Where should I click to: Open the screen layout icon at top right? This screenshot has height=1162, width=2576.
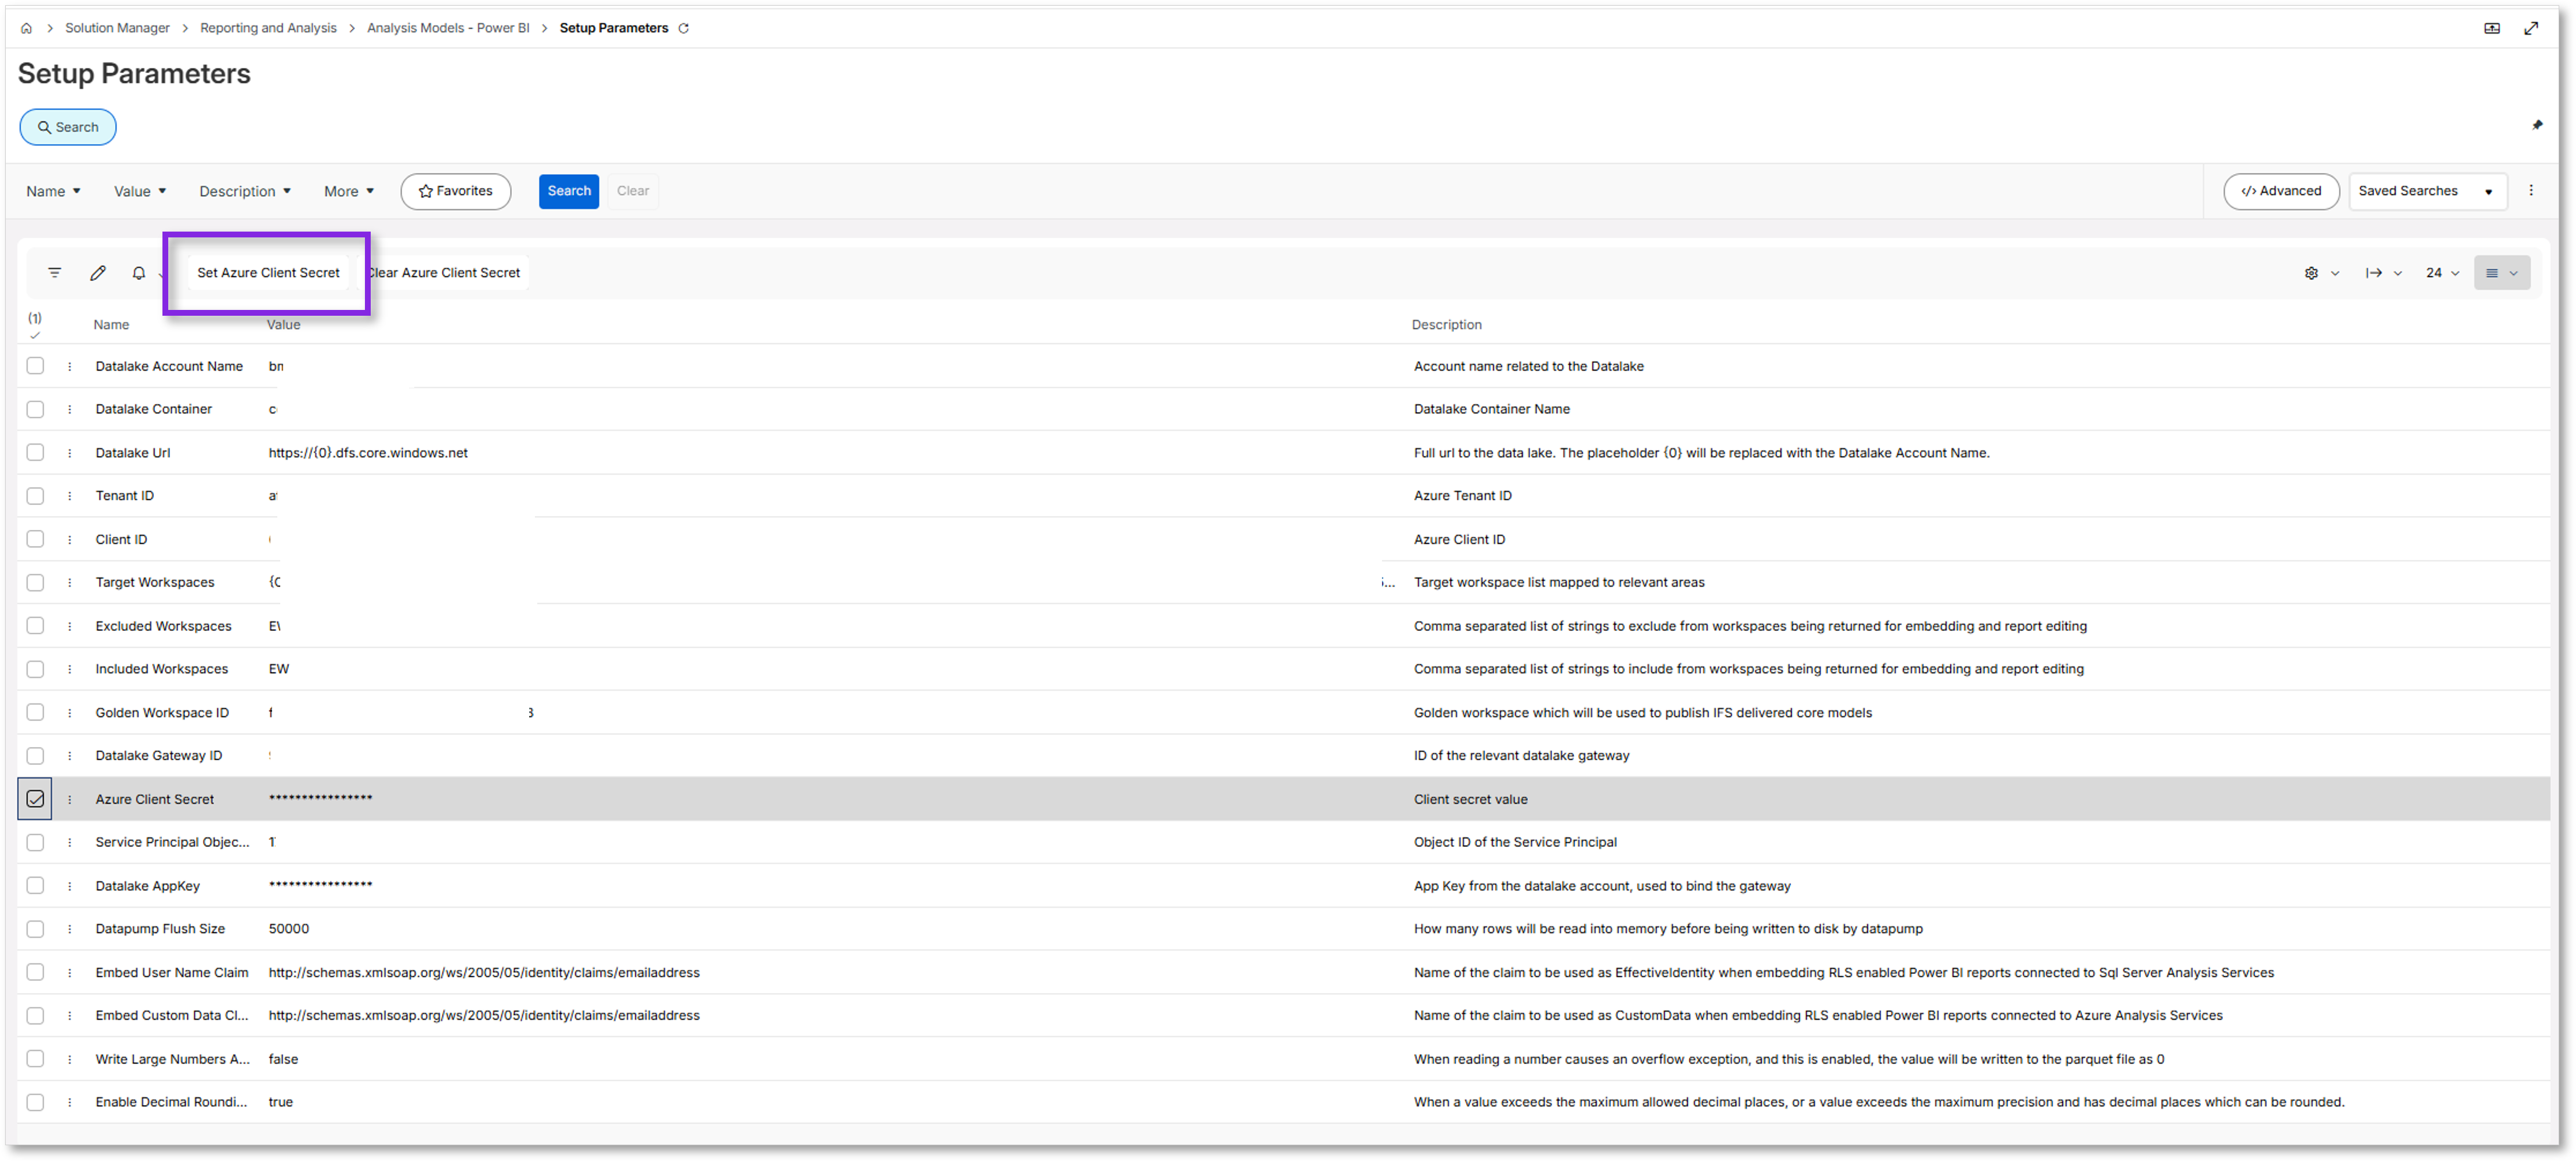coord(2491,28)
